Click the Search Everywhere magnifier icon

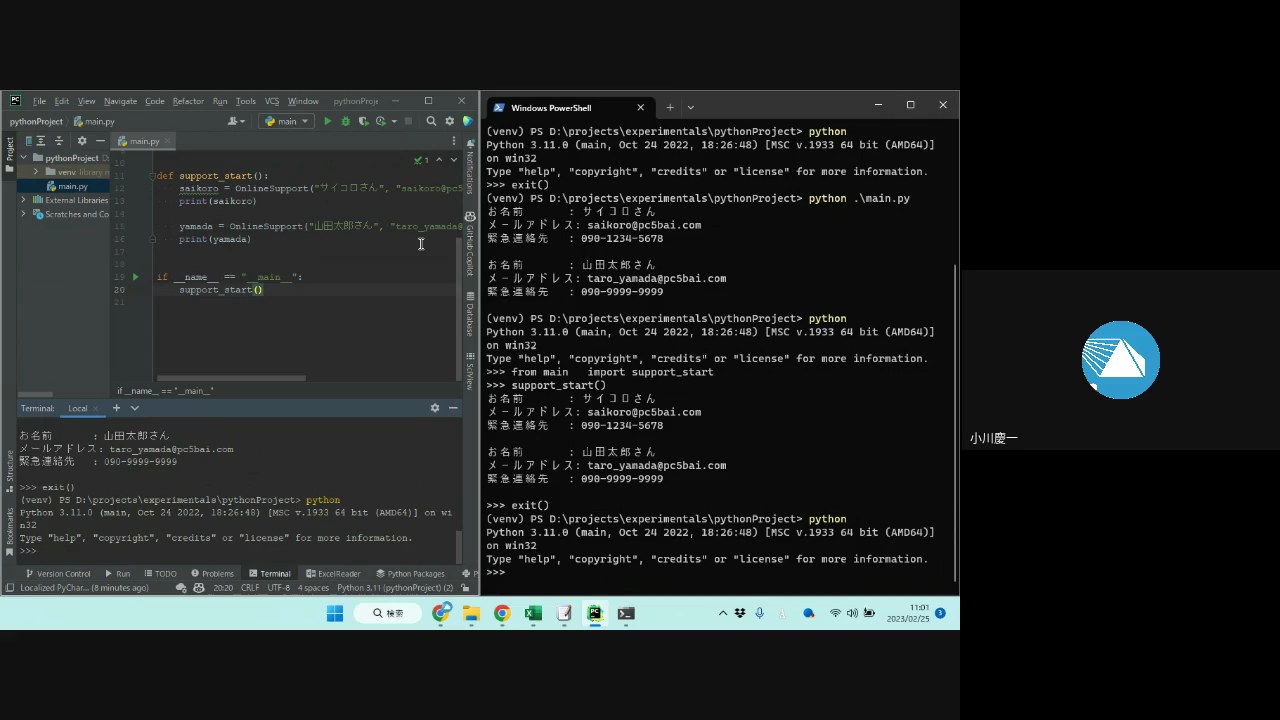(x=431, y=121)
